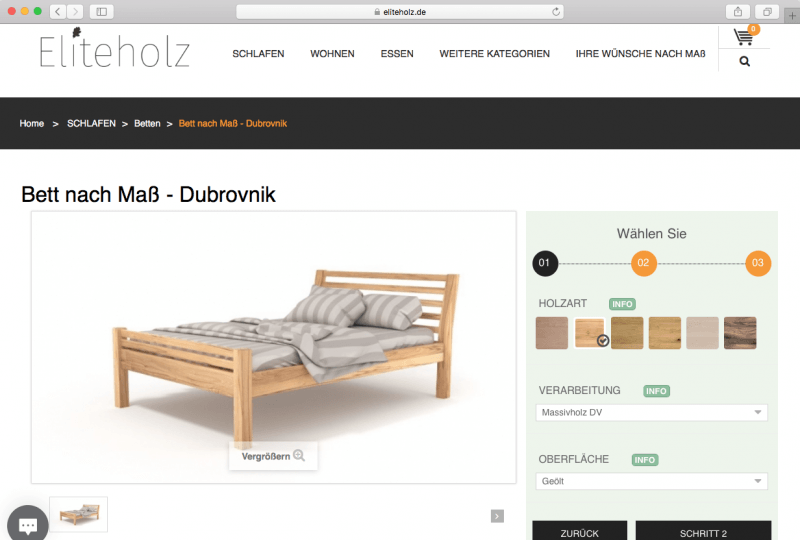800x540 pixels.
Task: Click next thumbnail arrow in gallery
Action: pyautogui.click(x=497, y=516)
